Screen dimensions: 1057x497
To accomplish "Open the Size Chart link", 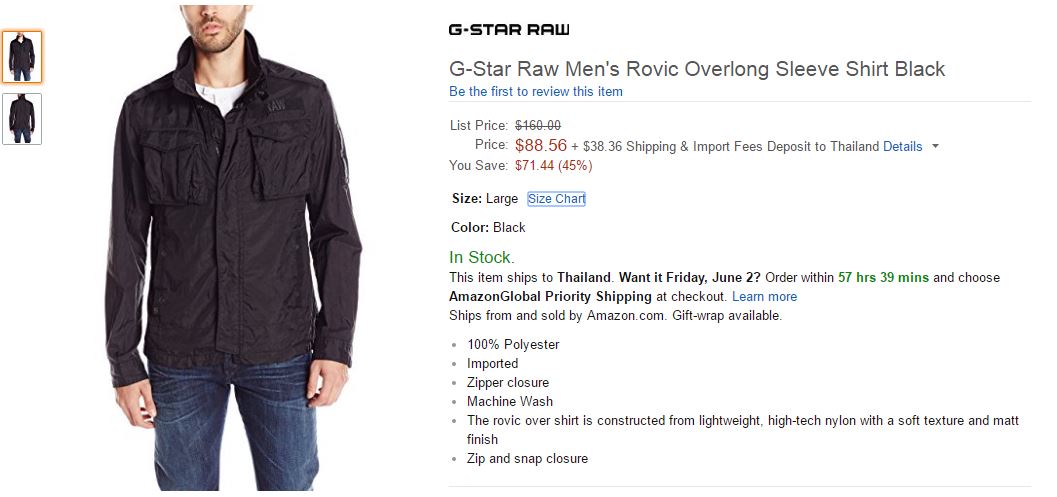I will [556, 199].
